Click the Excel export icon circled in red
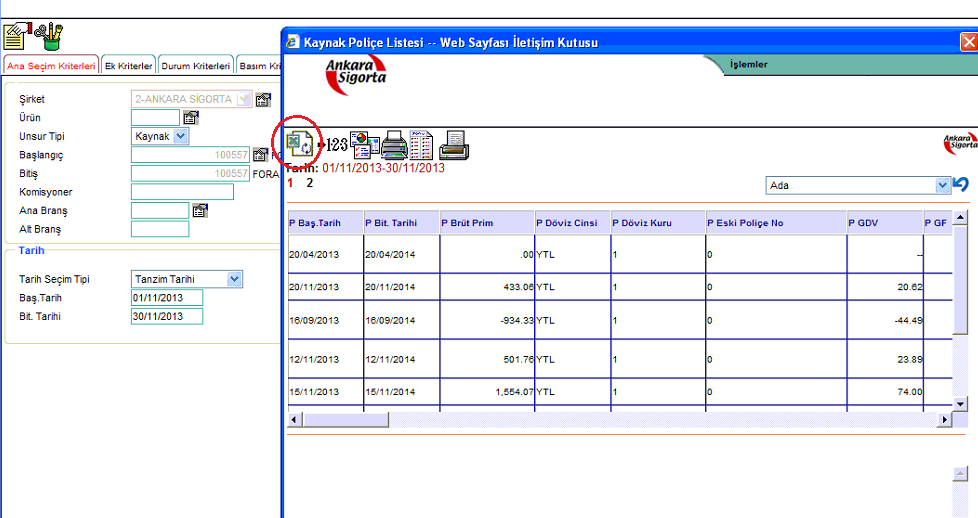Image resolution: width=978 pixels, height=518 pixels. [x=300, y=144]
